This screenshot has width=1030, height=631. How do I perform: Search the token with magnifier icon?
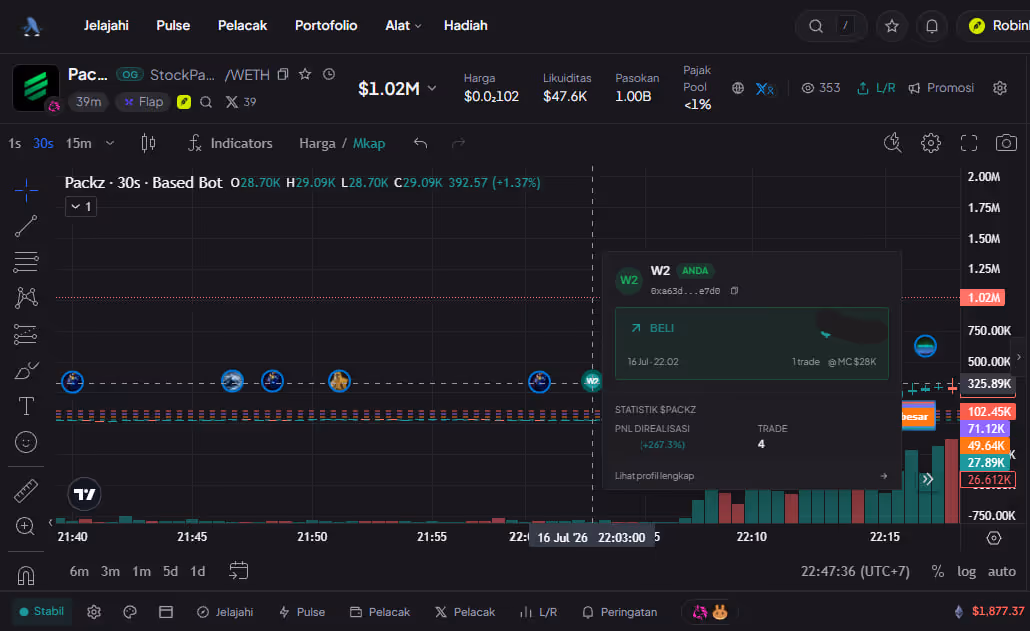(x=206, y=102)
